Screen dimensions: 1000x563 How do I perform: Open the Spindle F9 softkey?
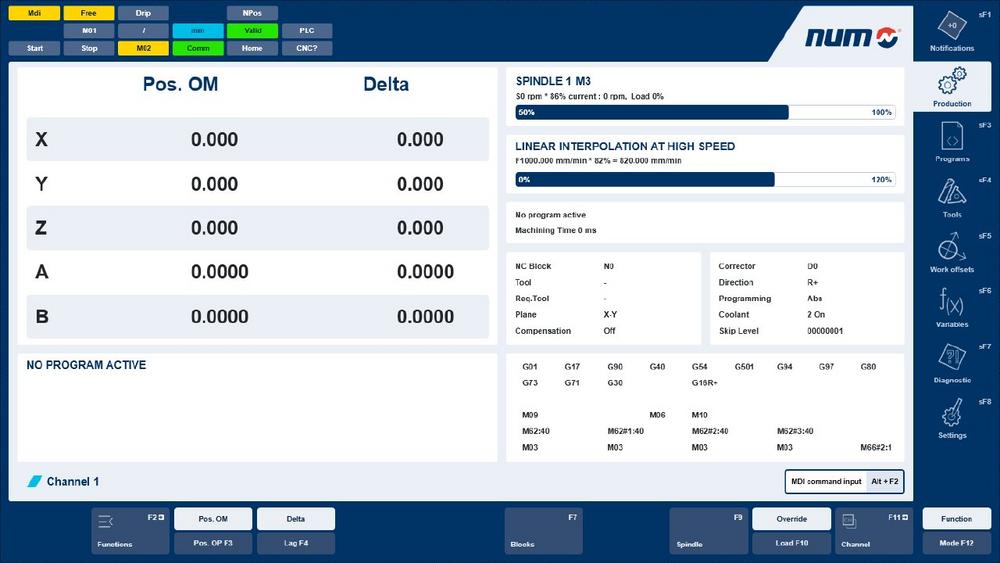click(x=709, y=530)
